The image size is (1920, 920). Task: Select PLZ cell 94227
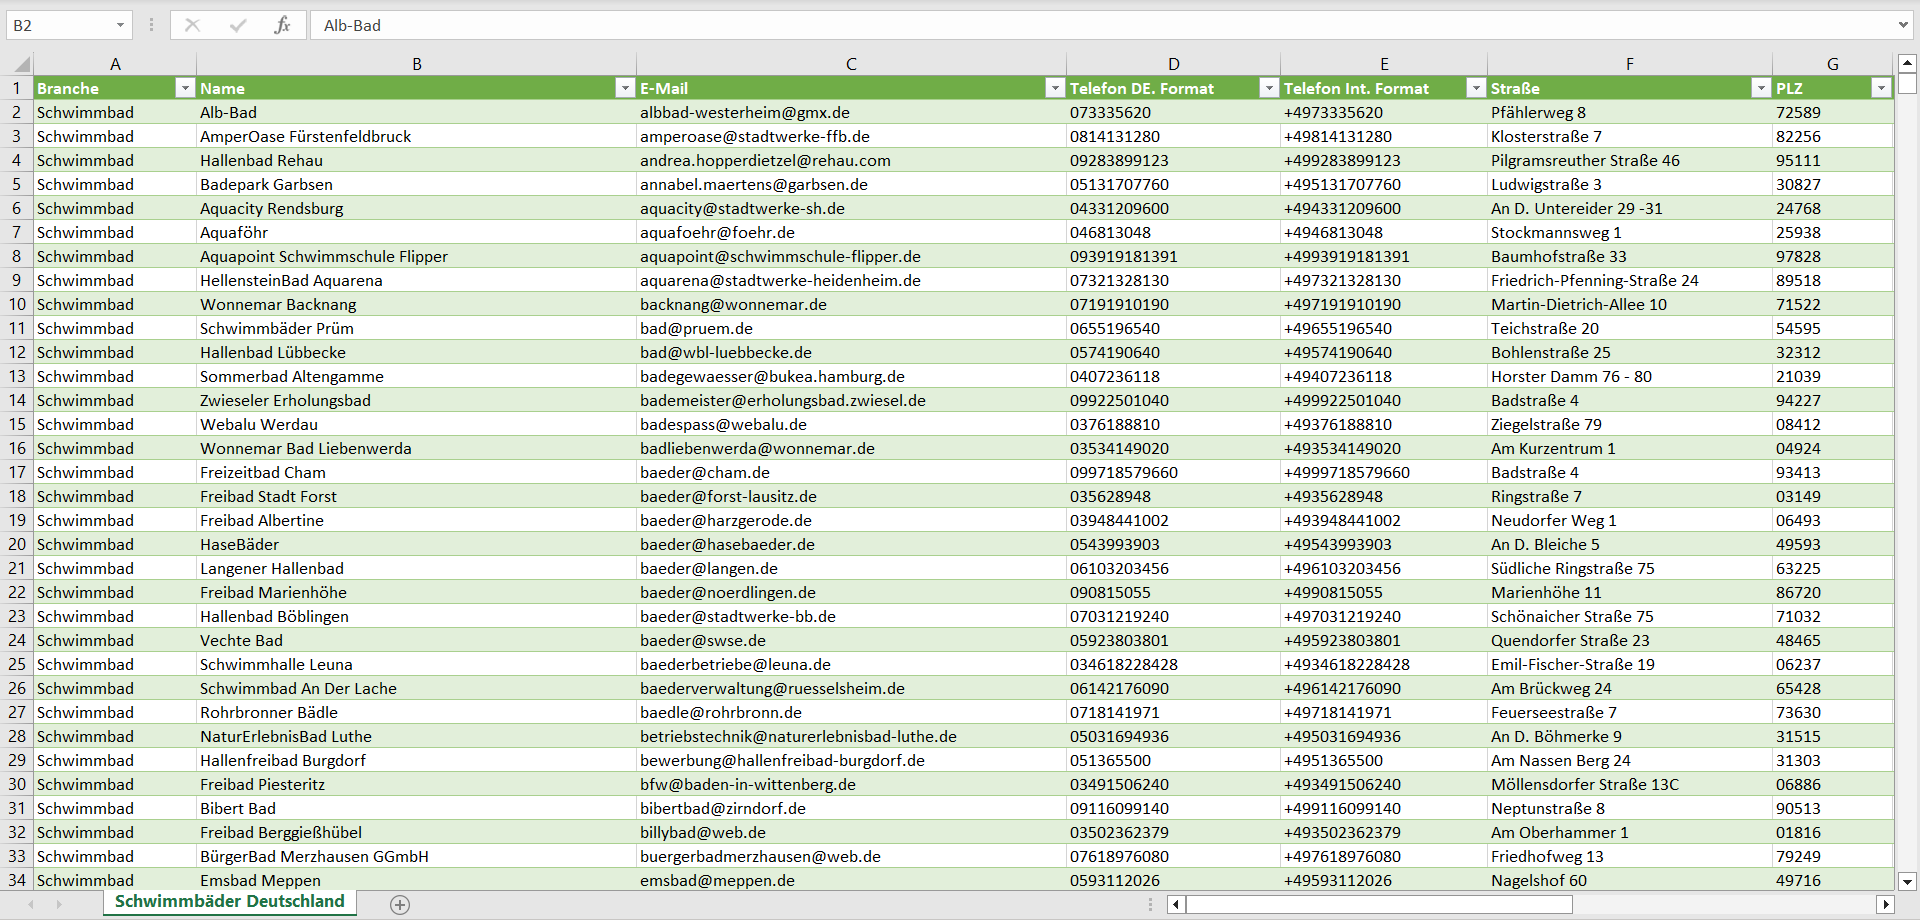(1833, 400)
